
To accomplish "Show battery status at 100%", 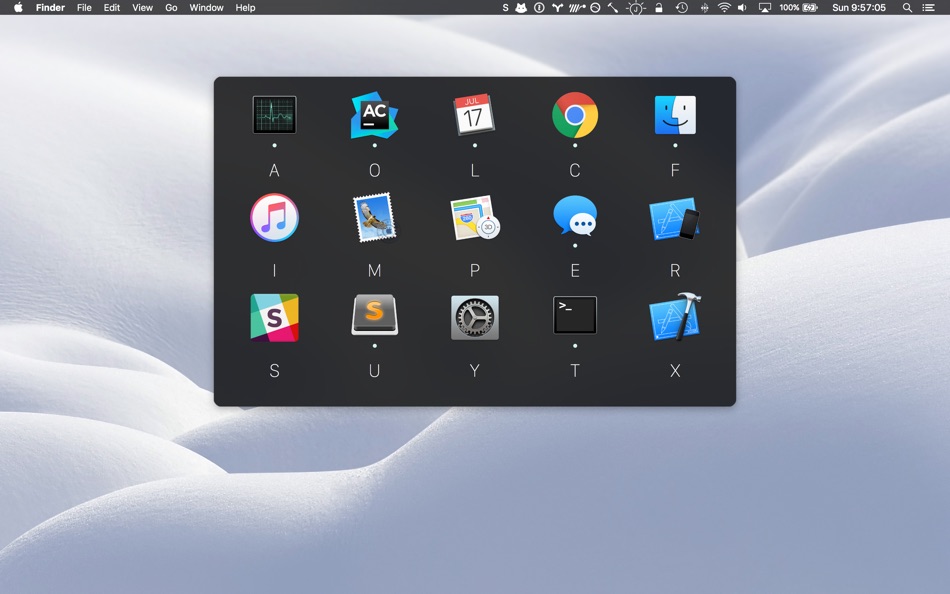I will [x=798, y=7].
